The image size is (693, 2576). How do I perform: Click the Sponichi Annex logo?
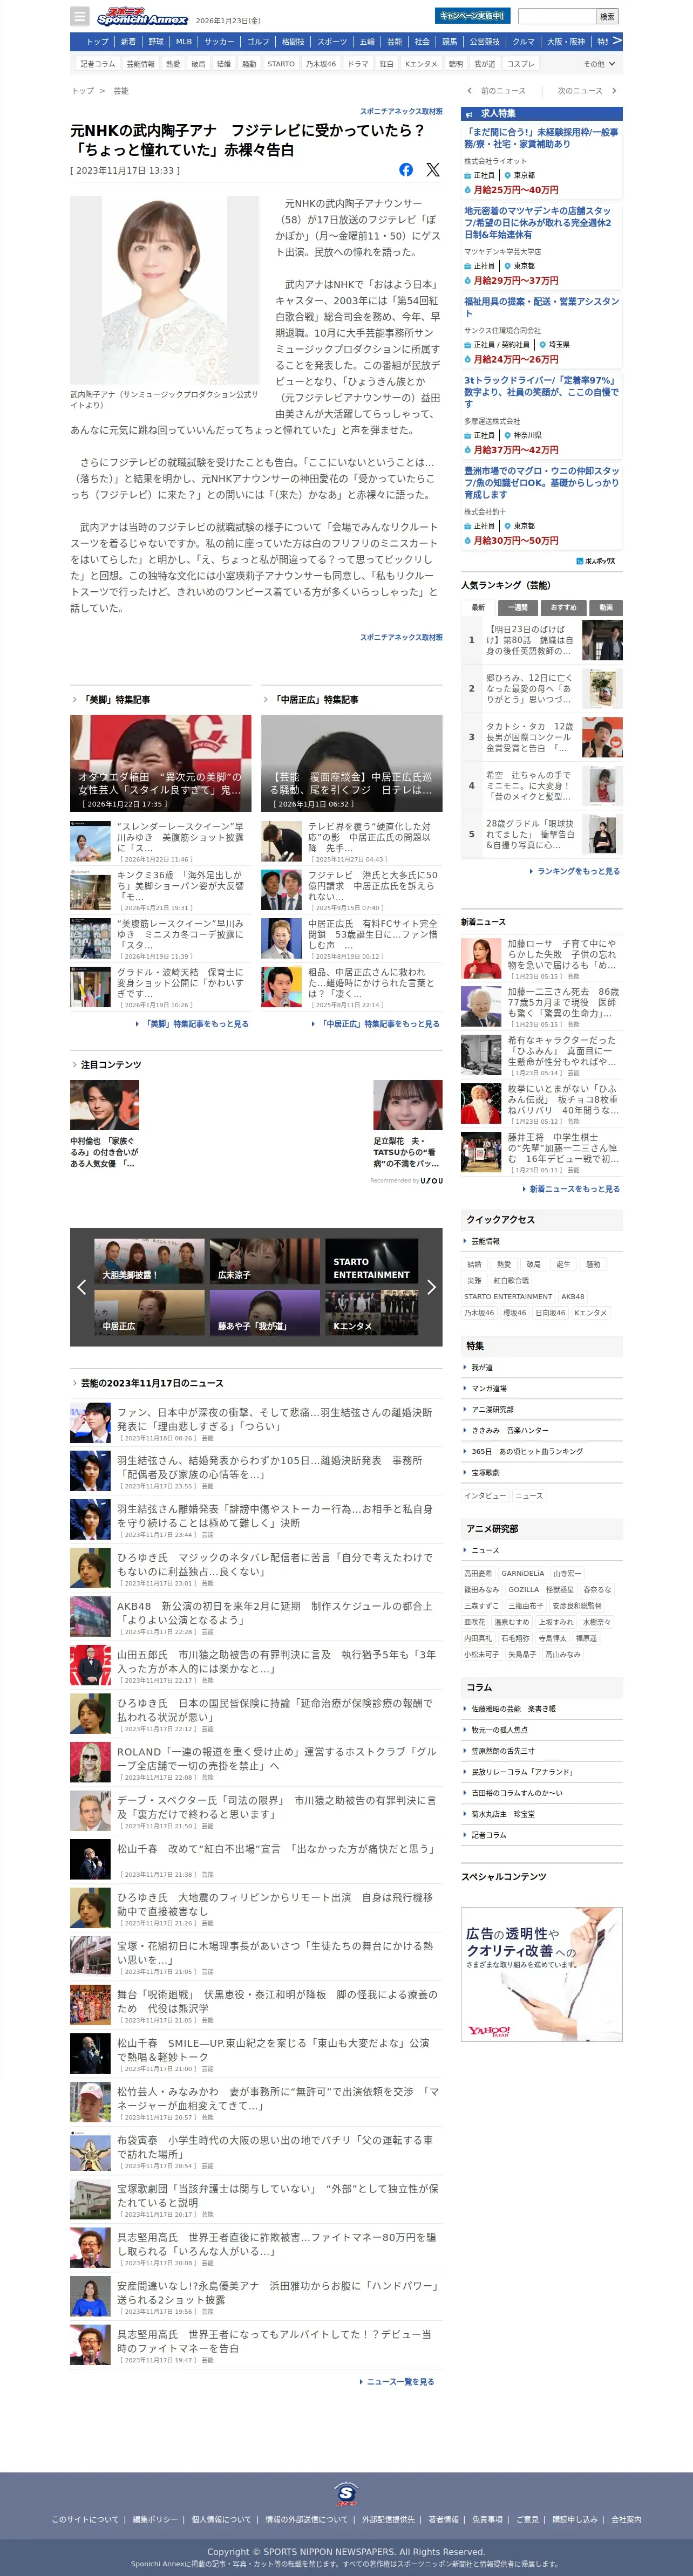point(142,17)
